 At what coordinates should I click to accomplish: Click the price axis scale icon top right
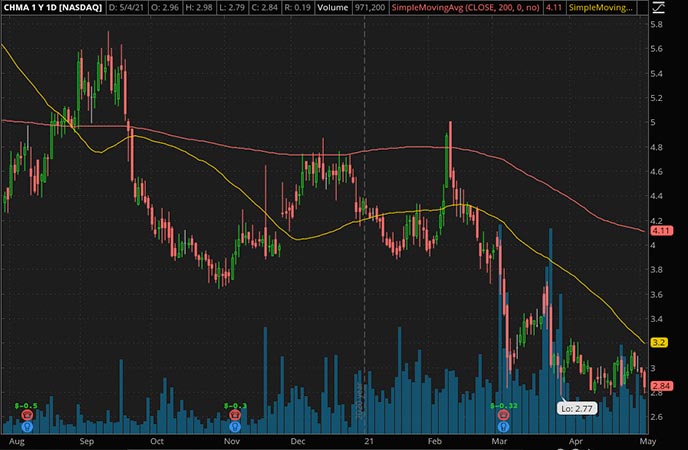coord(657,8)
